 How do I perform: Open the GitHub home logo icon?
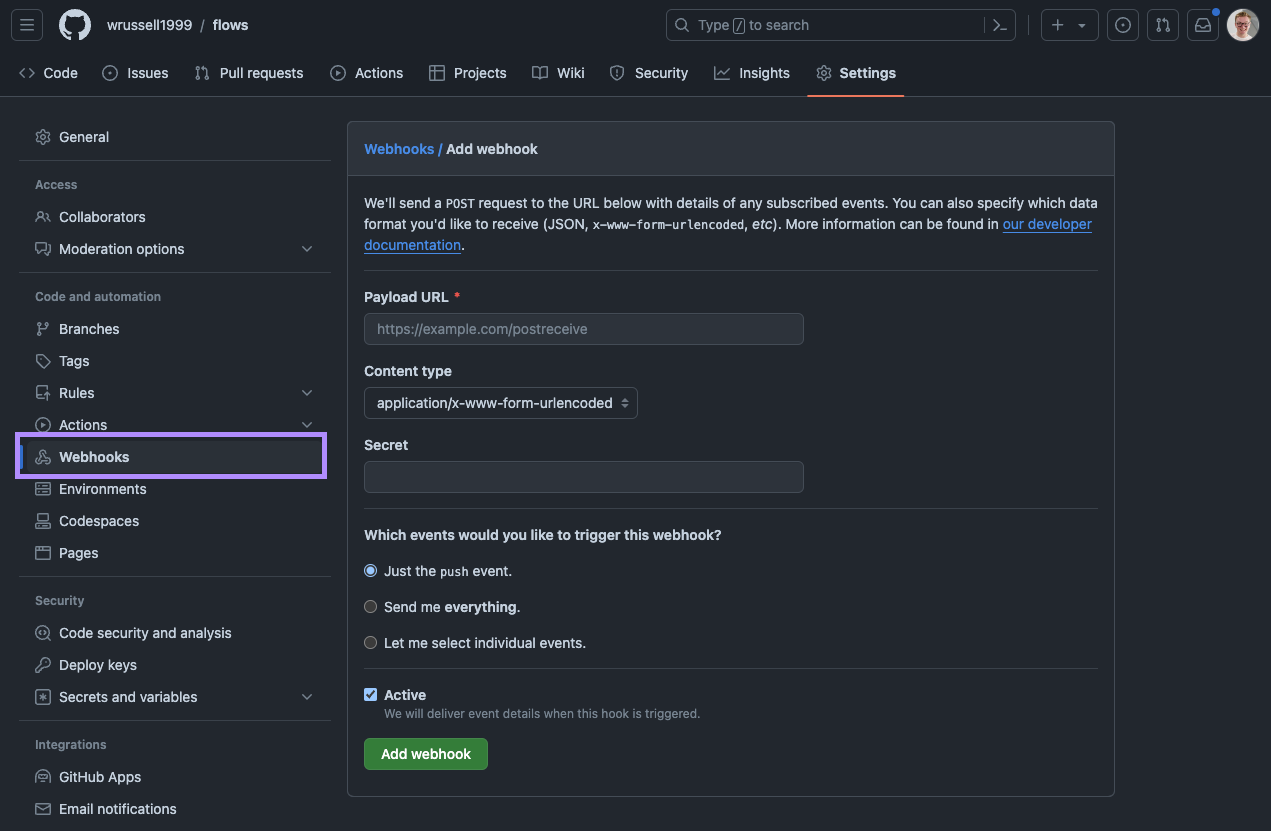74,24
